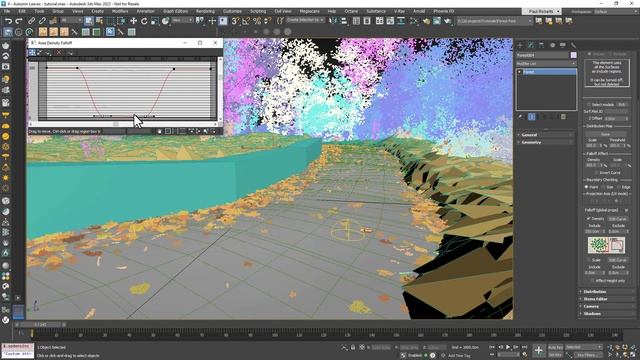
Task: Click the Render Setup teapot icon
Action: pyautogui.click(x=427, y=20)
